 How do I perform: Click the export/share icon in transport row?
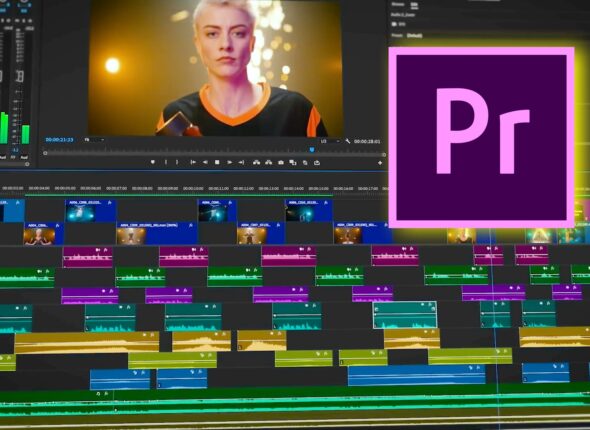click(317, 163)
